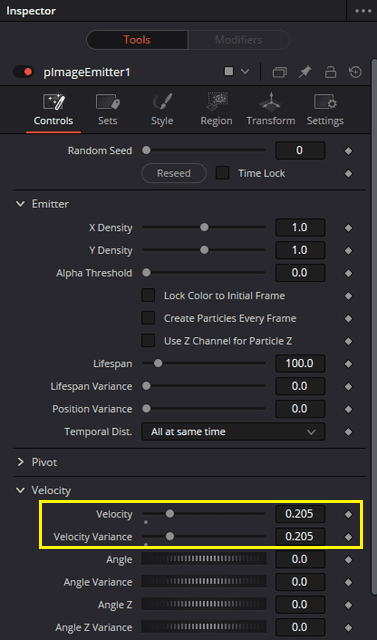The height and width of the screenshot is (640, 377).
Task: Switch to the Modifiers tab
Action: tap(238, 40)
